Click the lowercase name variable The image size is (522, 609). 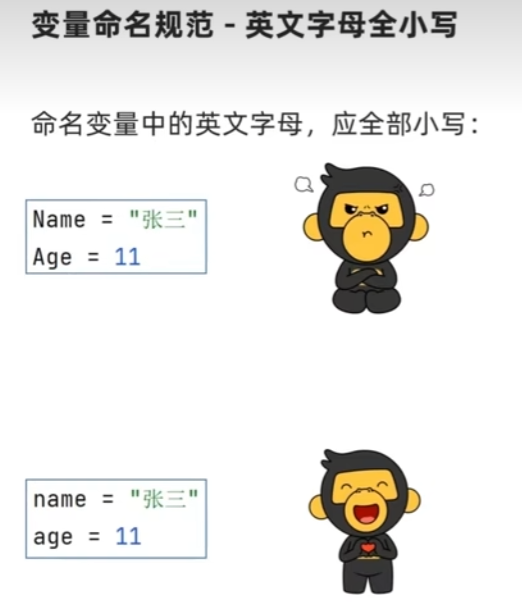click(60, 499)
